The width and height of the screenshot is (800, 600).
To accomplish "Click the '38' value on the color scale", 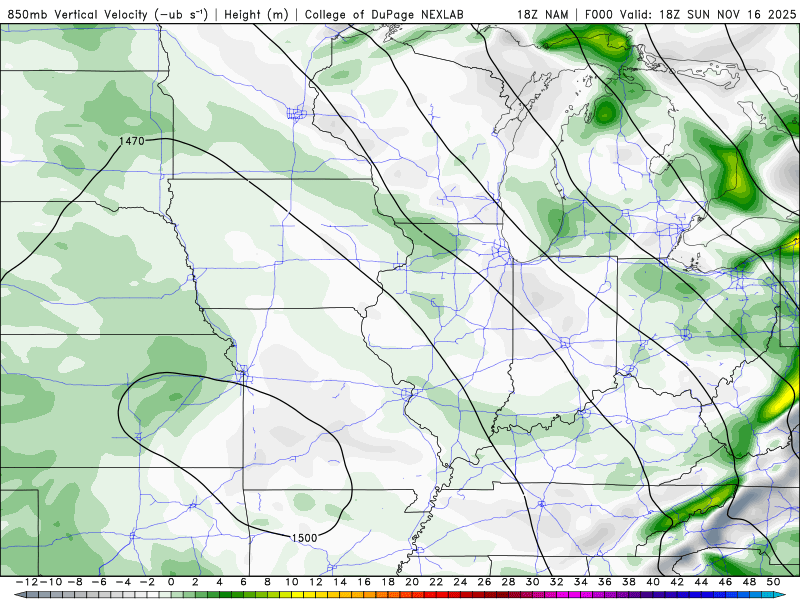I will tap(629, 582).
